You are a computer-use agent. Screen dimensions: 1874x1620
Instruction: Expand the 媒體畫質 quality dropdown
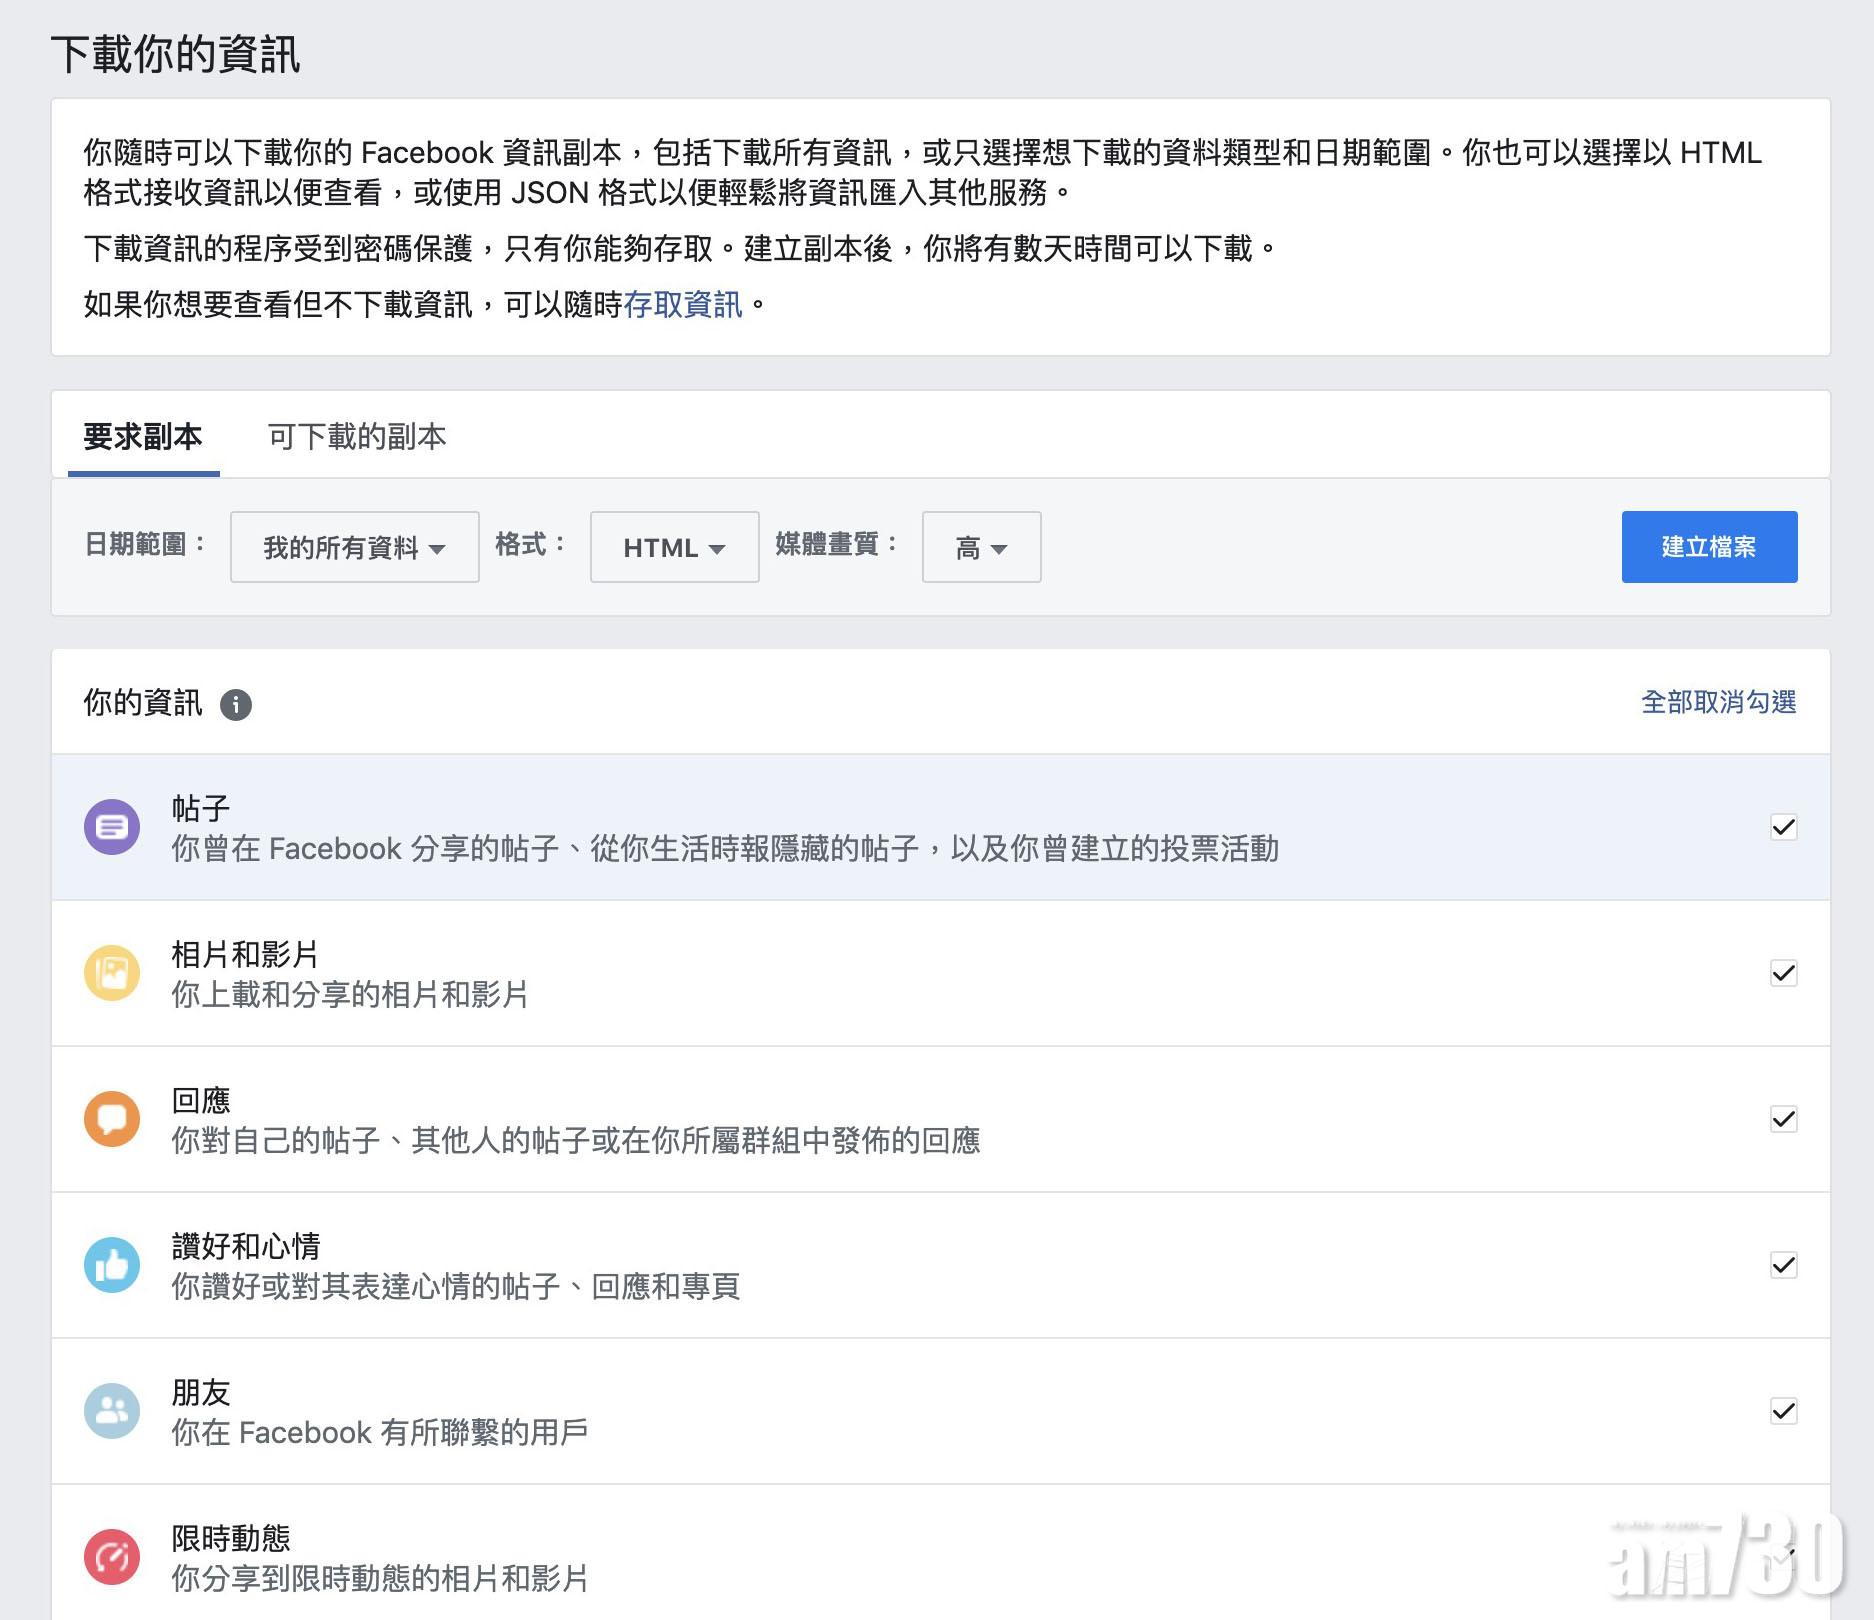pos(981,547)
